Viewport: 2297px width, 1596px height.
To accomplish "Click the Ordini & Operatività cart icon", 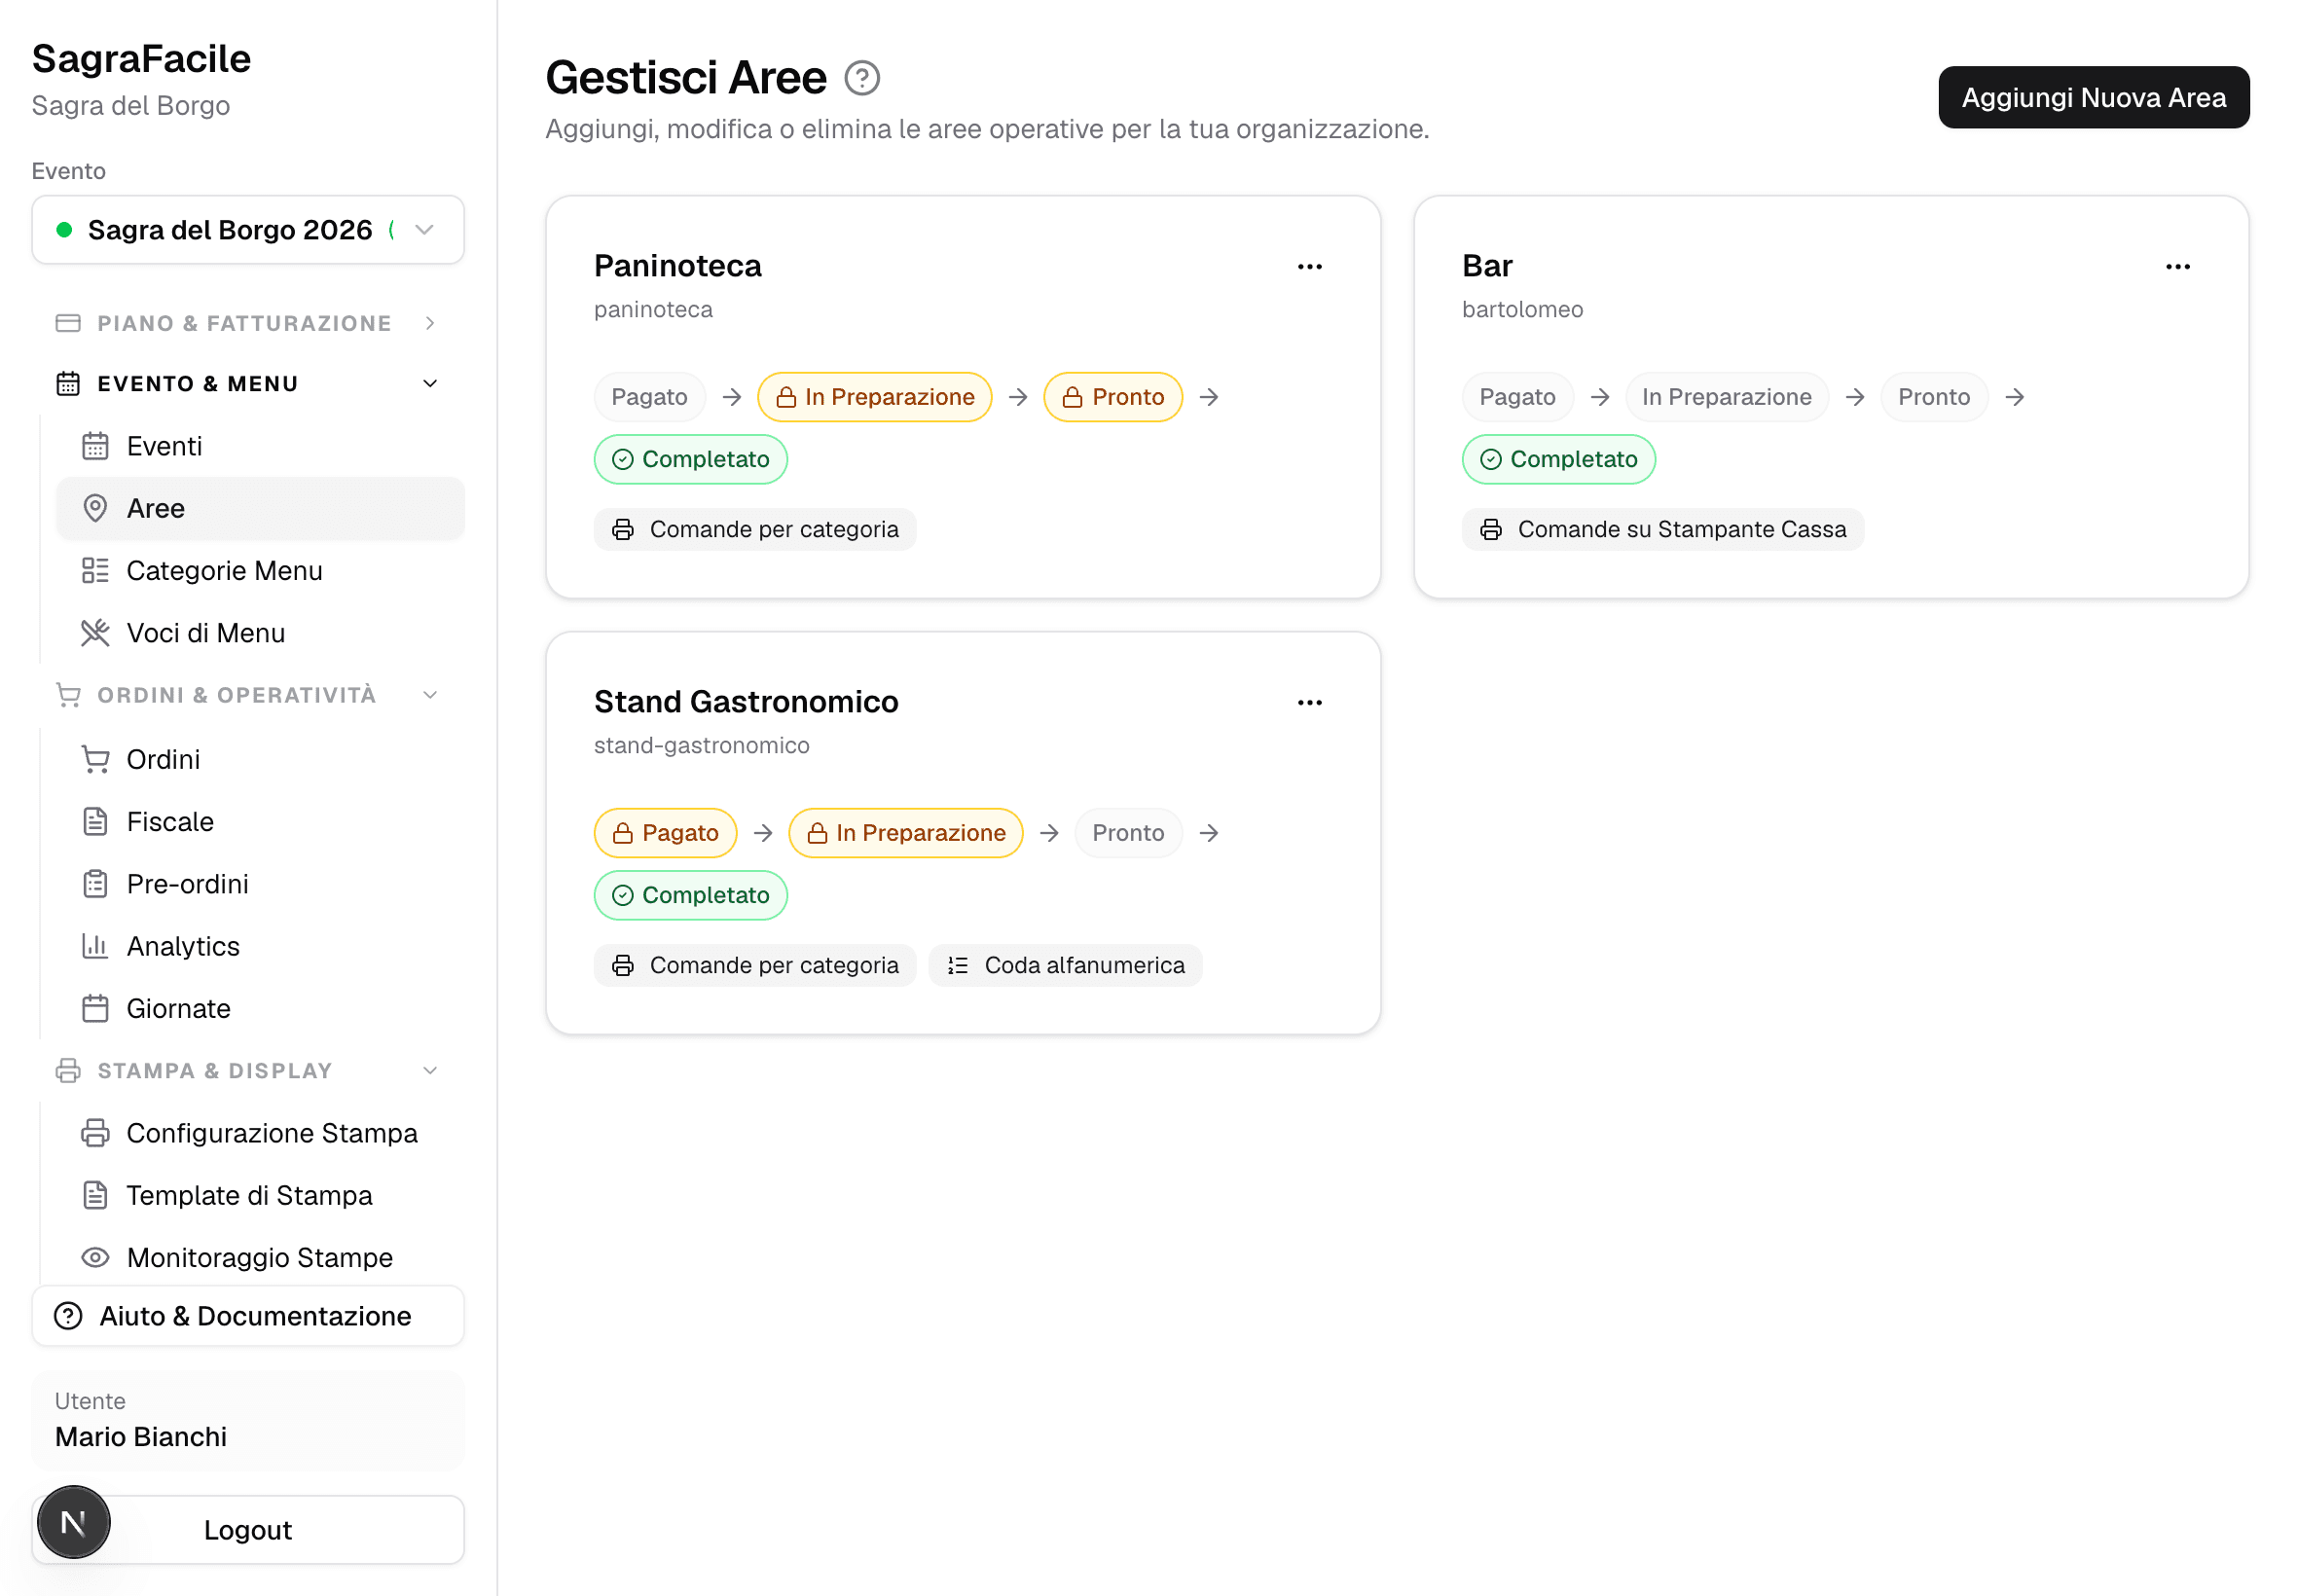I will point(68,695).
